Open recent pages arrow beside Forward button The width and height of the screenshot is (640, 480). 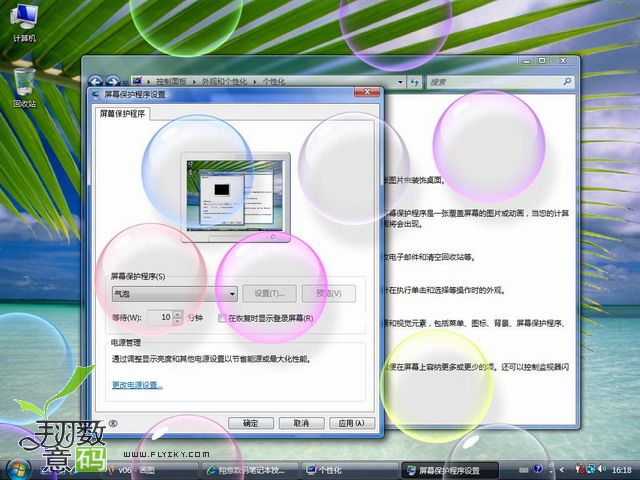click(124, 82)
